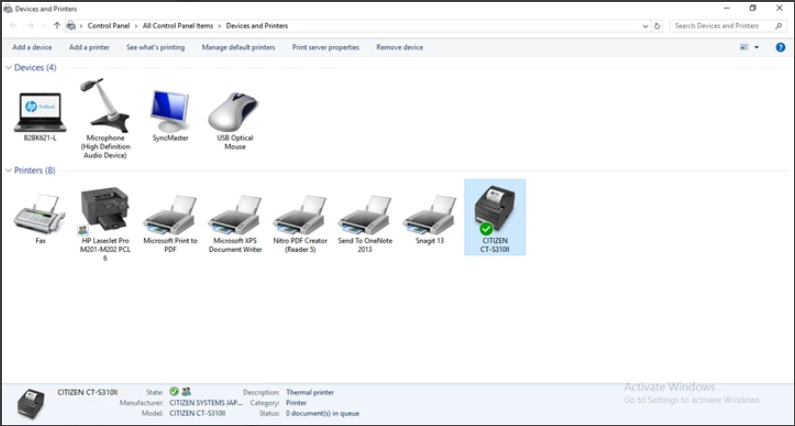Click CITIZEN CT-S310II name in details pane
Viewport: 795px width, 426px height.
[88, 392]
